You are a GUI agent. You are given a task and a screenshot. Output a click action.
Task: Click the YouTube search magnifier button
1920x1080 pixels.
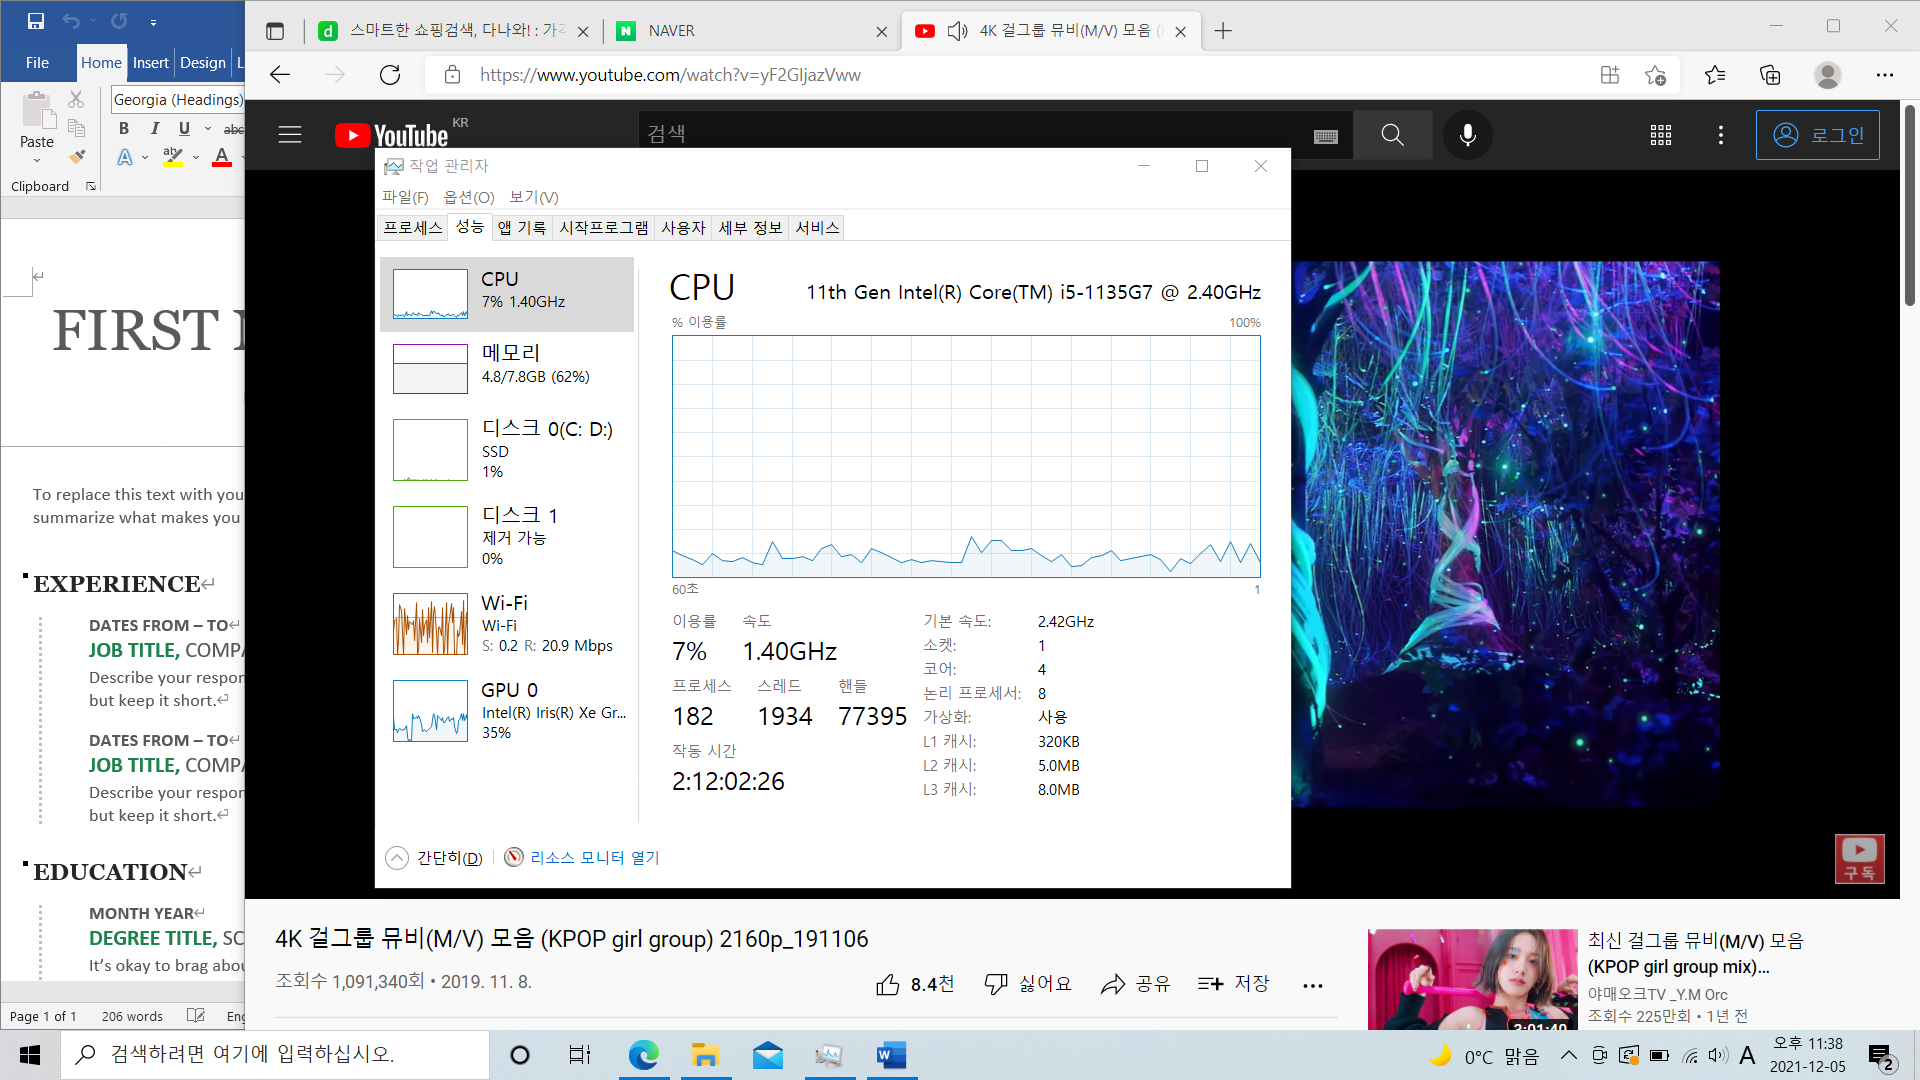pos(1392,135)
